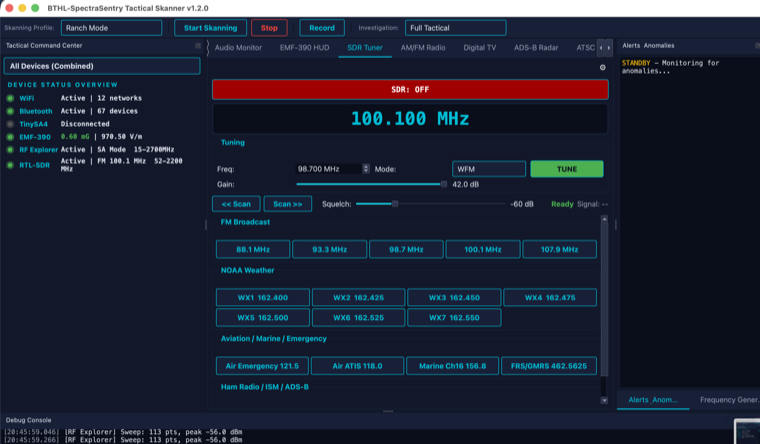Image resolution: width=760 pixels, height=444 pixels.
Task: Tune to 107.9 MHz FM preset
Action: click(559, 249)
